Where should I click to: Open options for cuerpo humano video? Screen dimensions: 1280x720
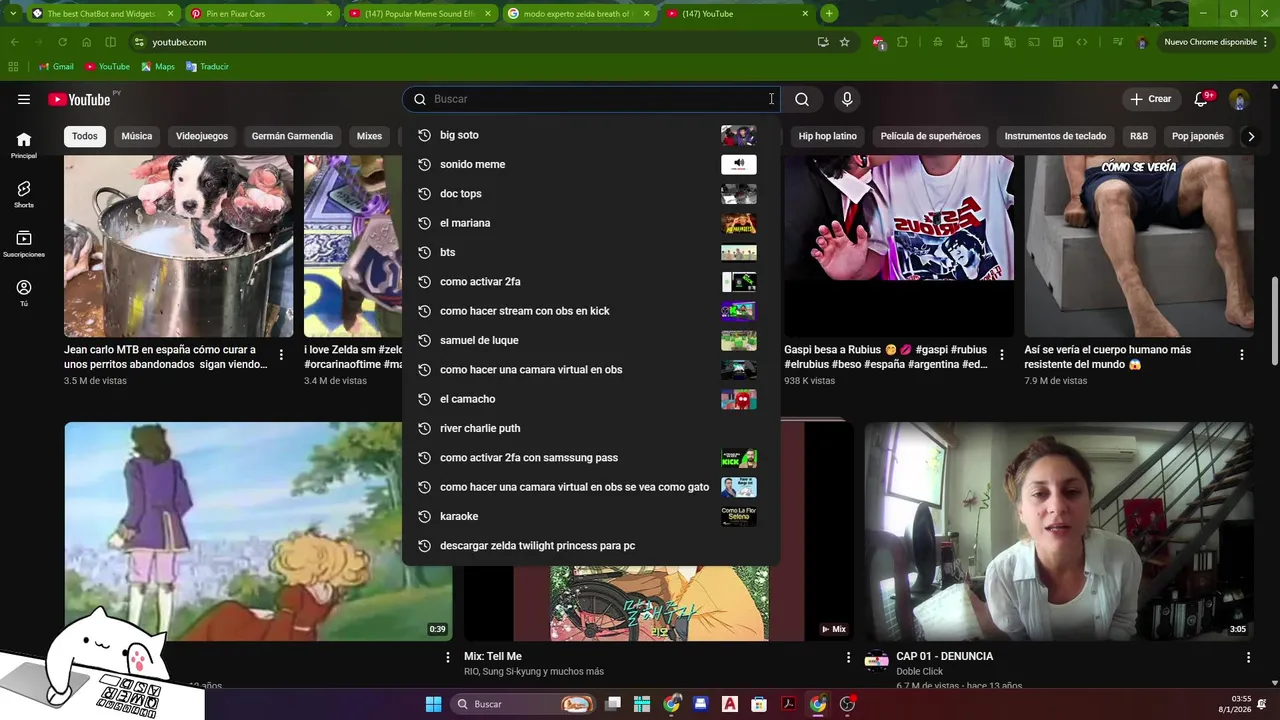pos(1241,355)
